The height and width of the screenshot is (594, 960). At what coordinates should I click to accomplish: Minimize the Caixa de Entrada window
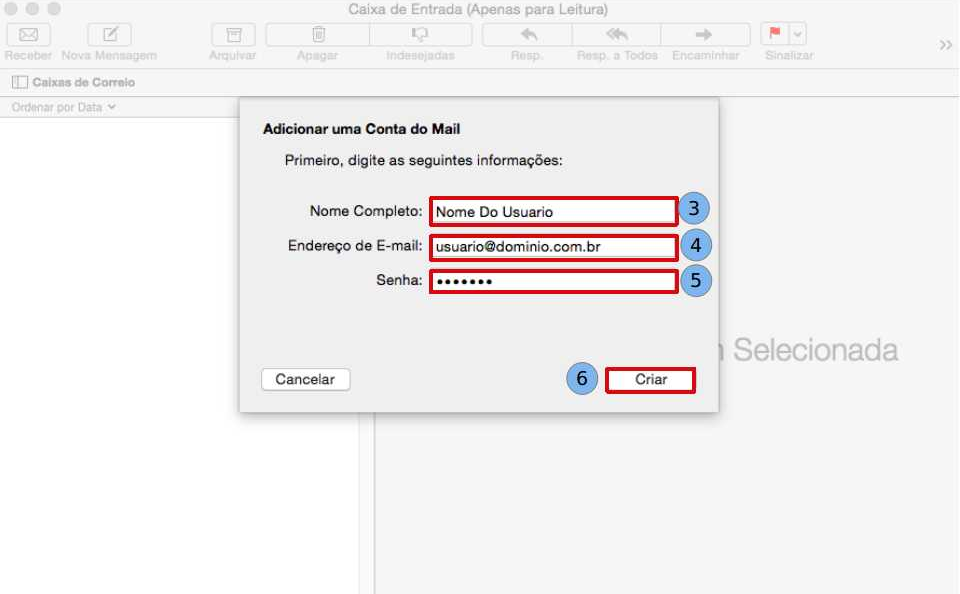click(32, 9)
